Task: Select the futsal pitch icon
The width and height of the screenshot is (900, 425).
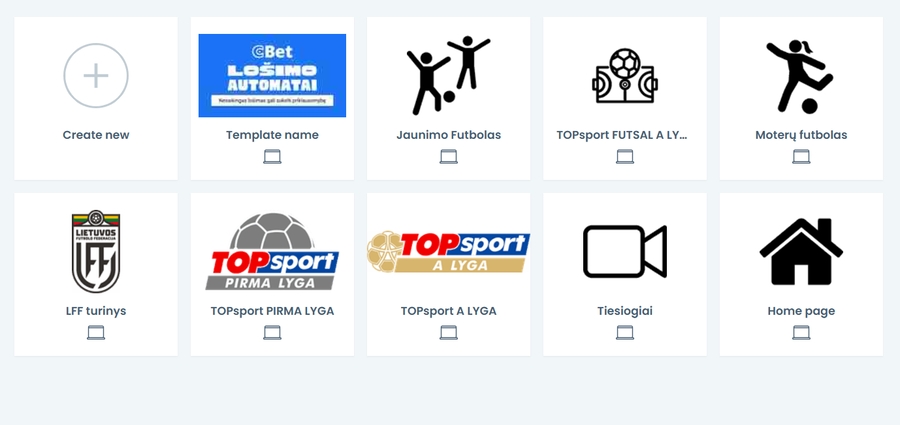Action: click(625, 76)
